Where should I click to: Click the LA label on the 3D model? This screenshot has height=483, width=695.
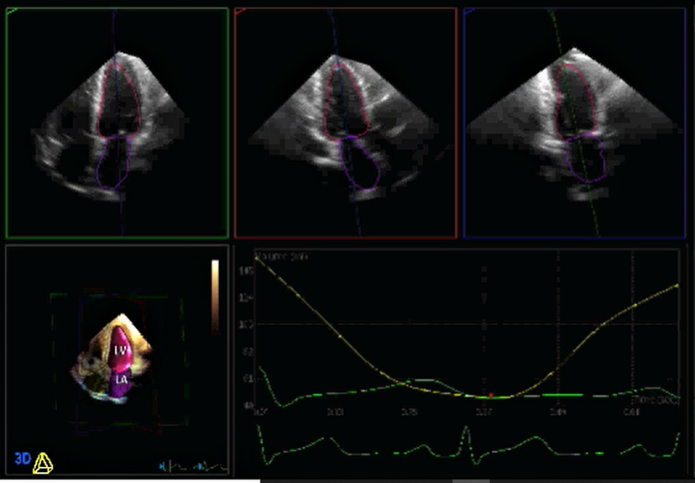pyautogui.click(x=118, y=379)
